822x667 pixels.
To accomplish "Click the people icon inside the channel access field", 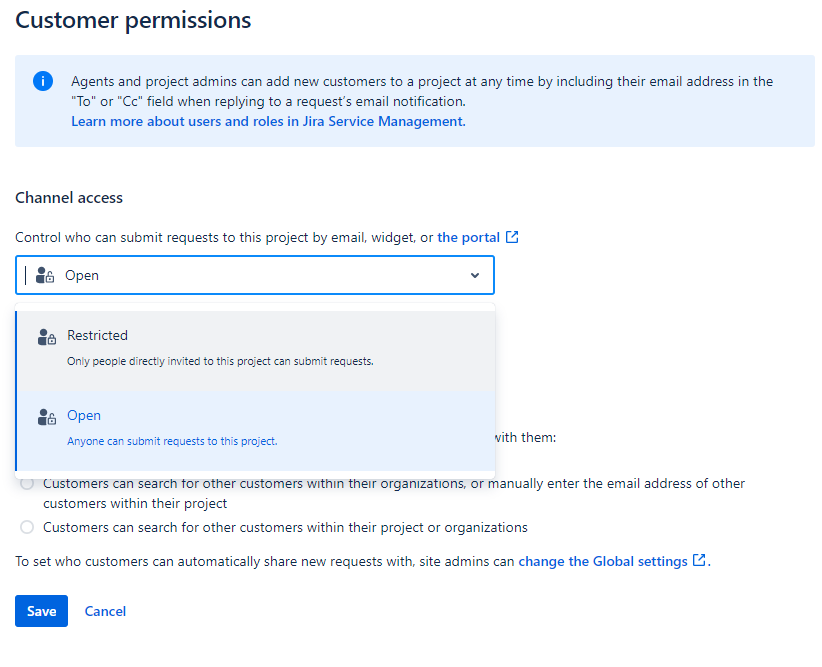I will coord(44,274).
